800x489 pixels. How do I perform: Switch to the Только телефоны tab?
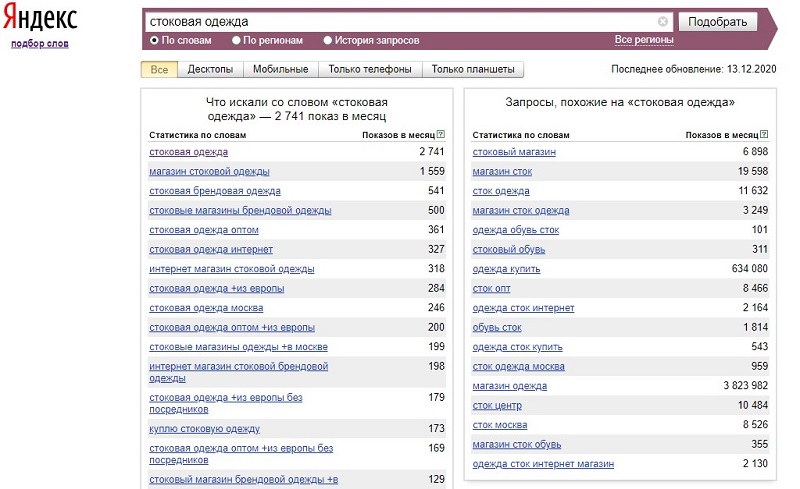[370, 69]
